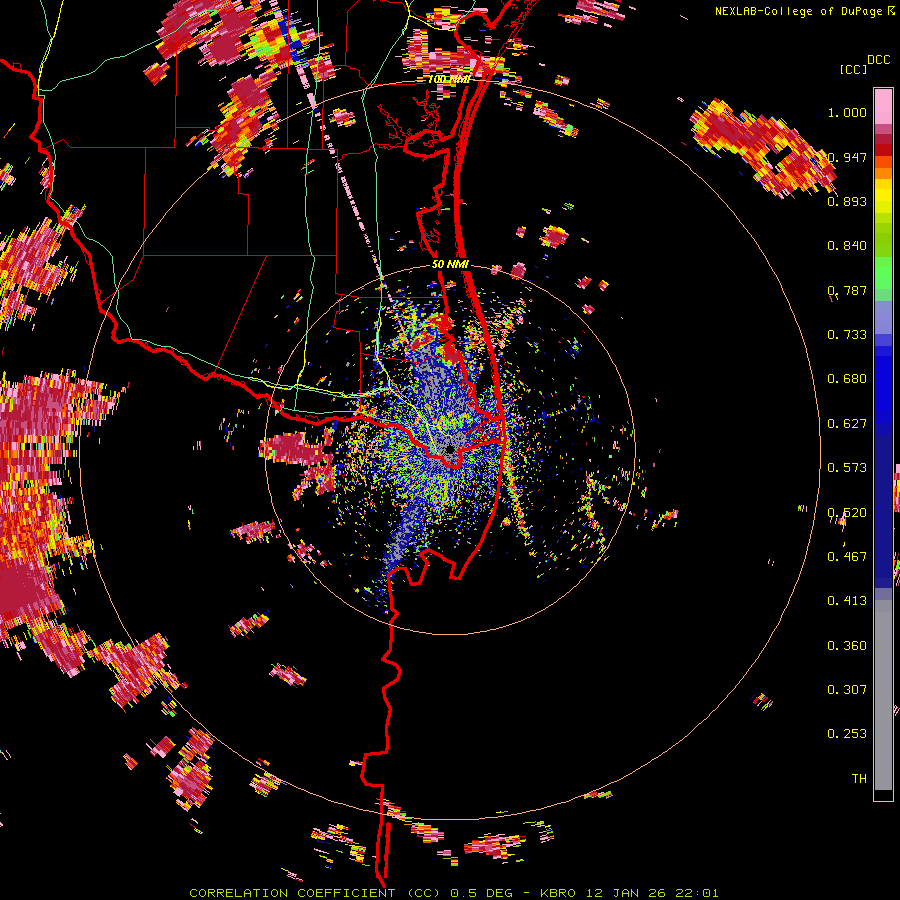Click the 1.000 scale value
The width and height of the screenshot is (900, 900).
847,112
